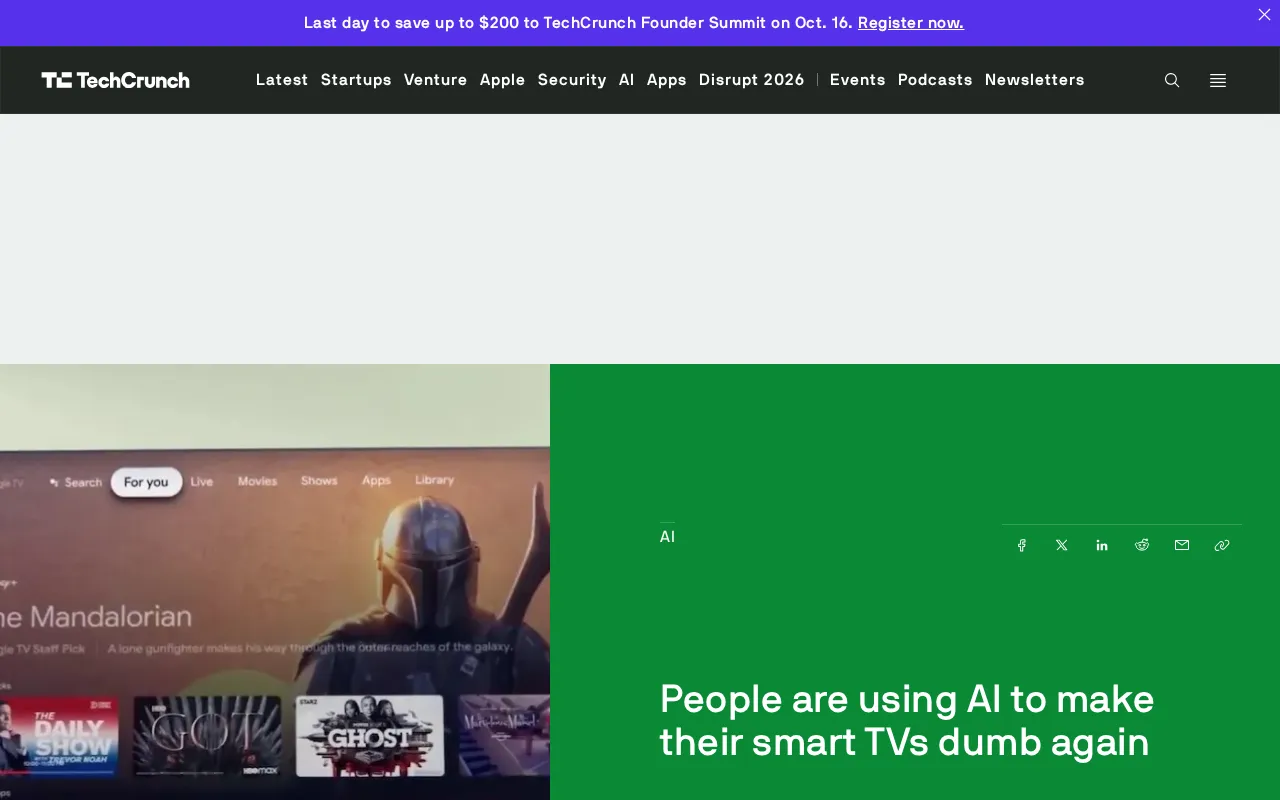Open the Newsletters nav link
The height and width of the screenshot is (800, 1280).
[x=1035, y=80]
